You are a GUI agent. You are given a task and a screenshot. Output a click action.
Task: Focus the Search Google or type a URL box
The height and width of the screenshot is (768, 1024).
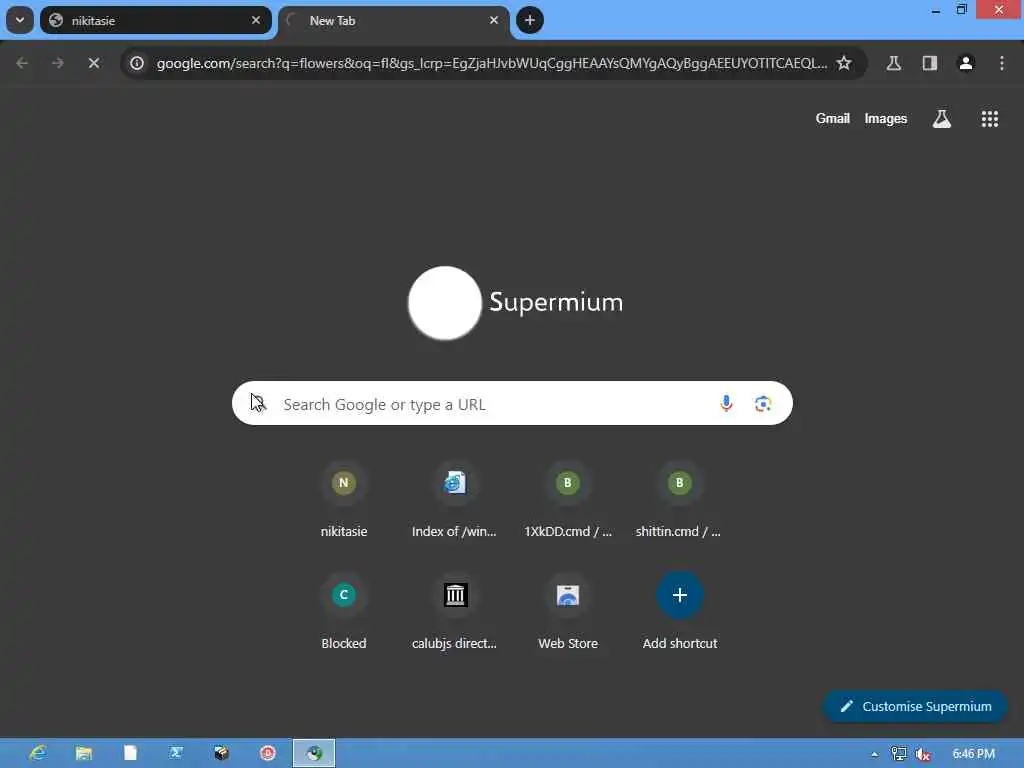click(x=512, y=403)
